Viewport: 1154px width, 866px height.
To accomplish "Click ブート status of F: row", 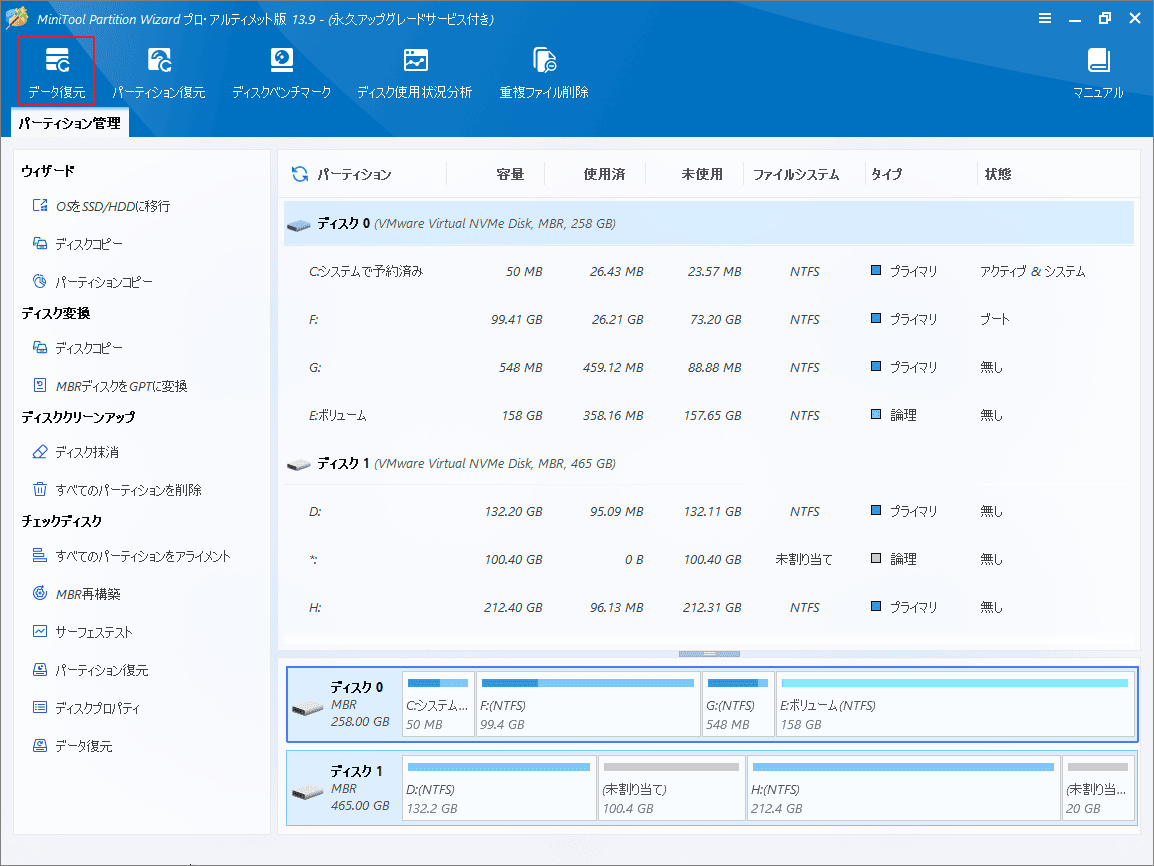I will coord(994,319).
